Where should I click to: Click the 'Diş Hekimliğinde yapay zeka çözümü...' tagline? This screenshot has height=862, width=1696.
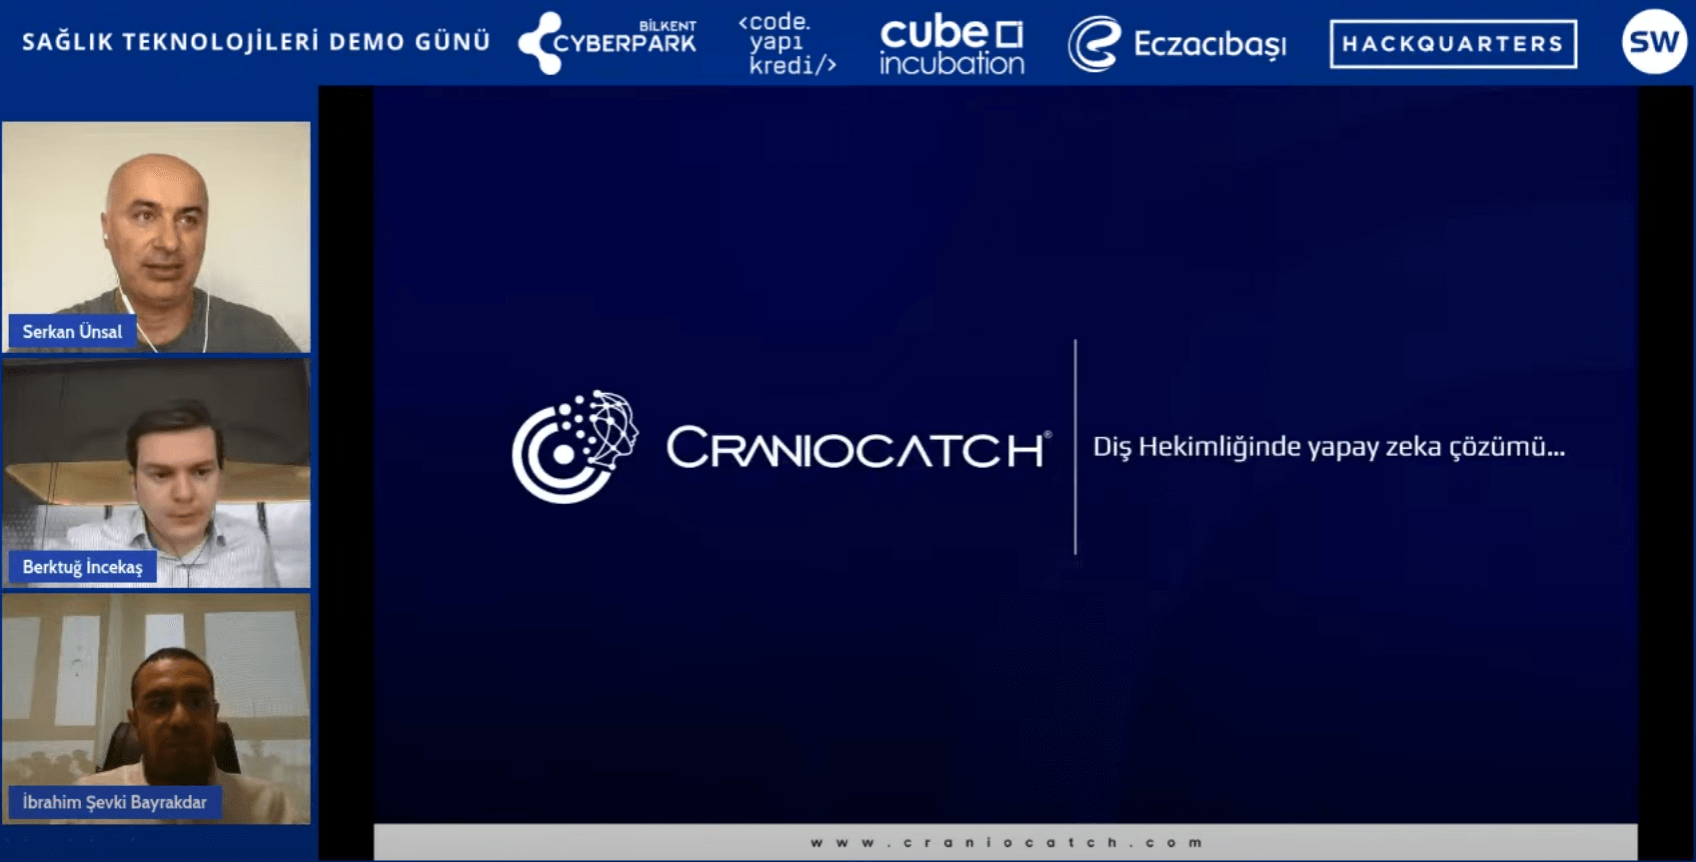coord(1329,446)
